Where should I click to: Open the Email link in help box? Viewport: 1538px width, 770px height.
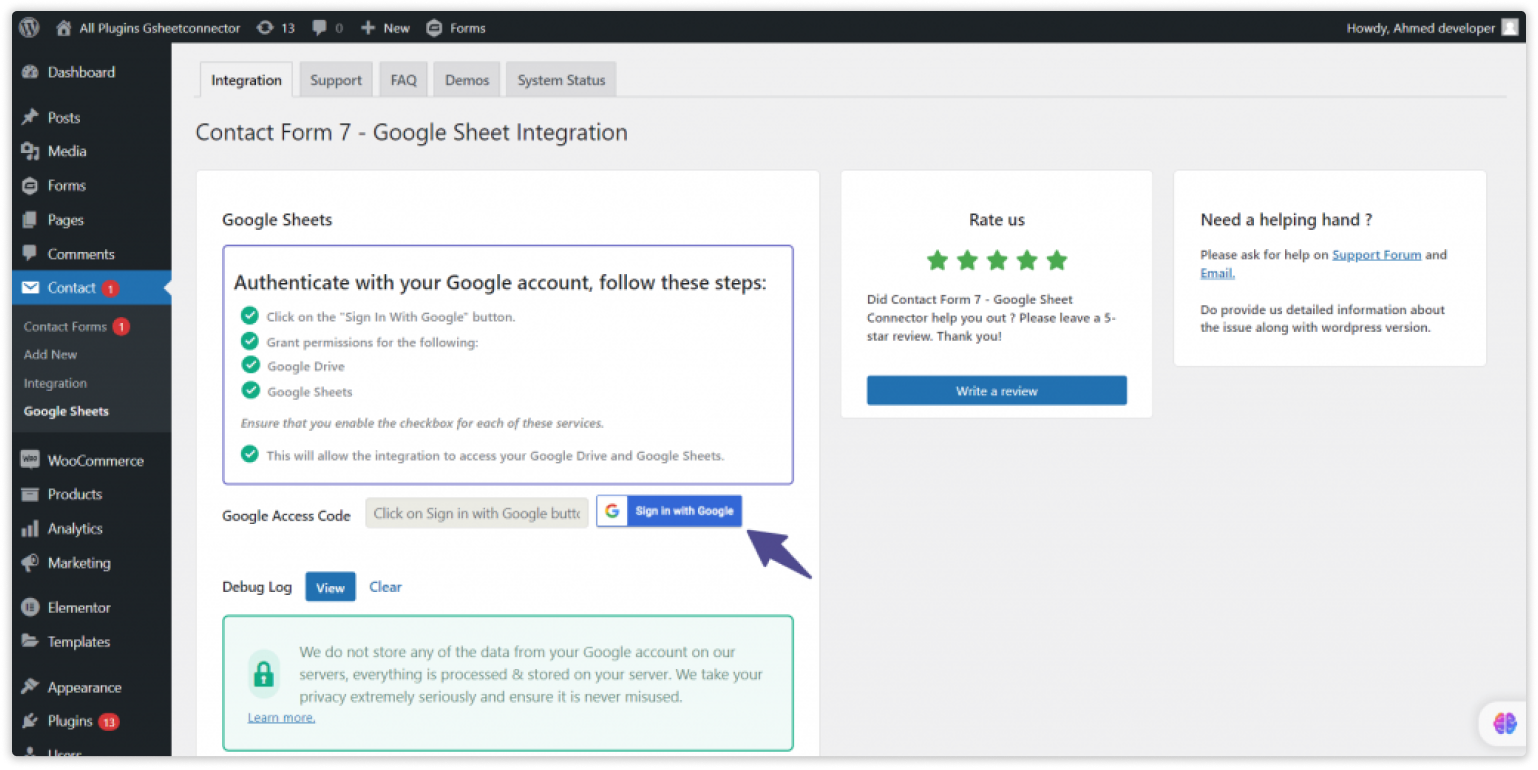click(x=1217, y=273)
